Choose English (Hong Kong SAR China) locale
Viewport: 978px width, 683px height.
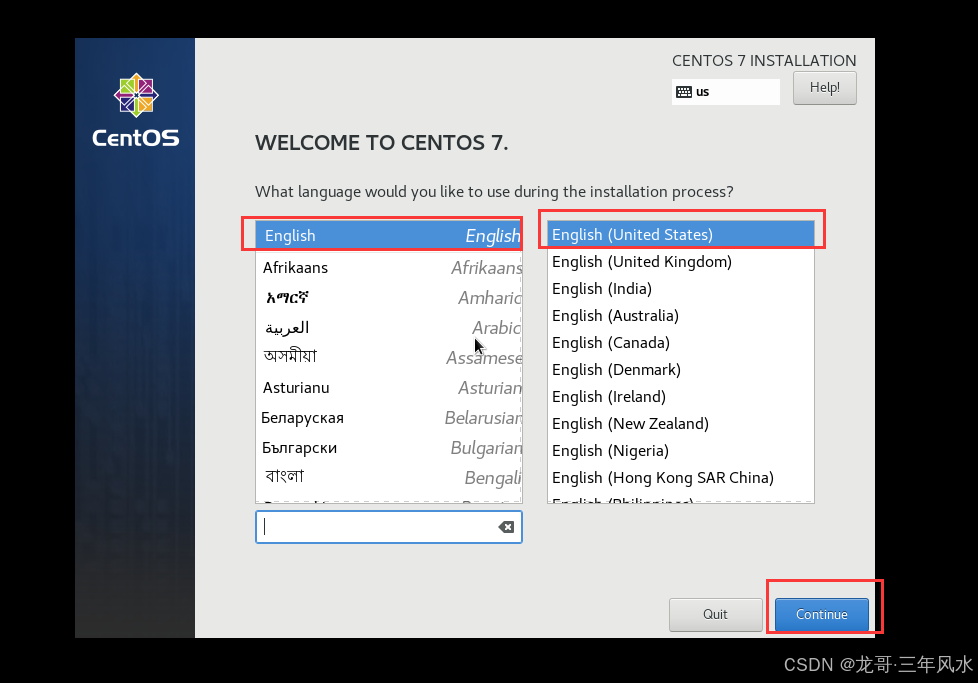[x=681, y=478]
